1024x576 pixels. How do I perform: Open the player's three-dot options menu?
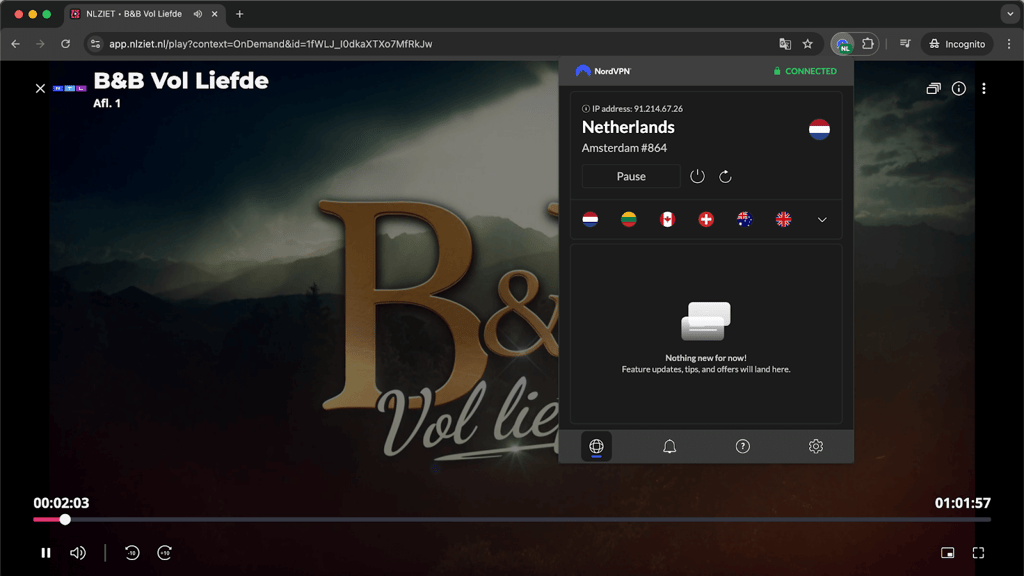984,88
